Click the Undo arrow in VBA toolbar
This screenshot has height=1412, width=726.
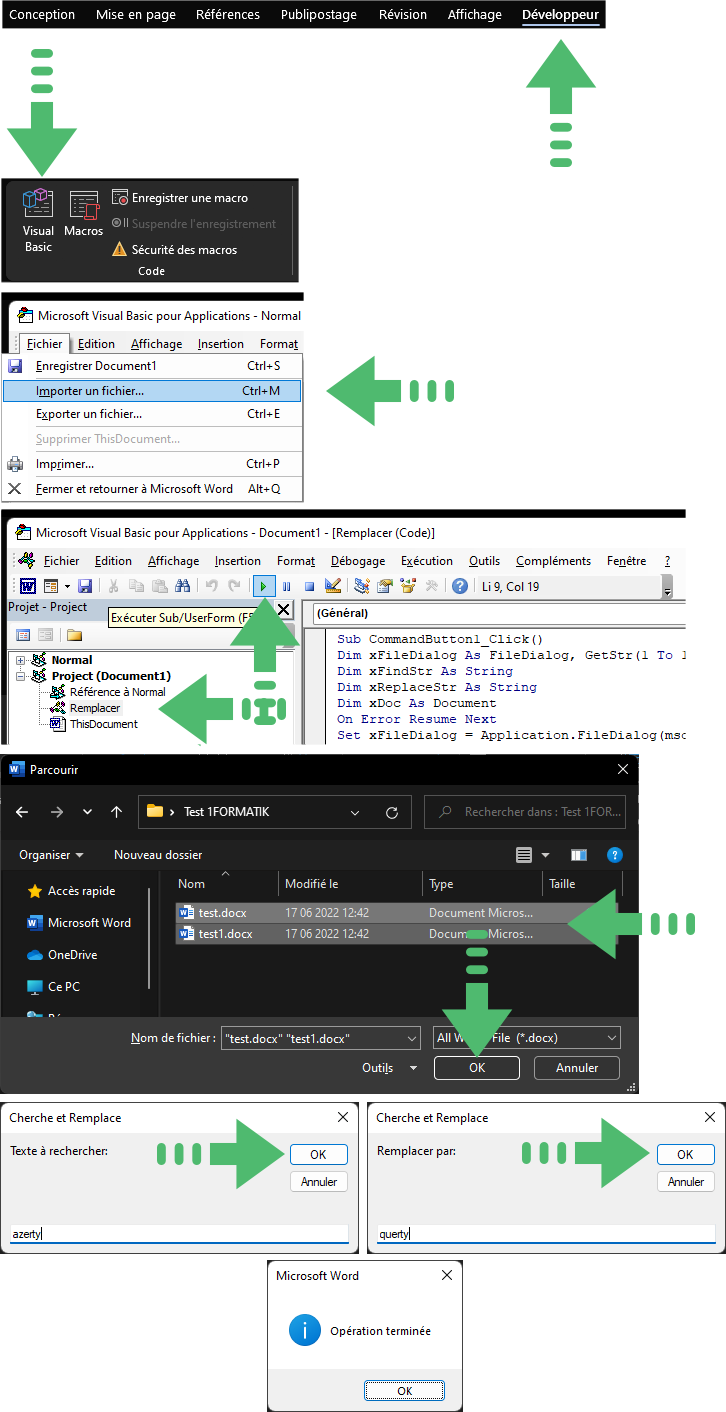point(212,586)
